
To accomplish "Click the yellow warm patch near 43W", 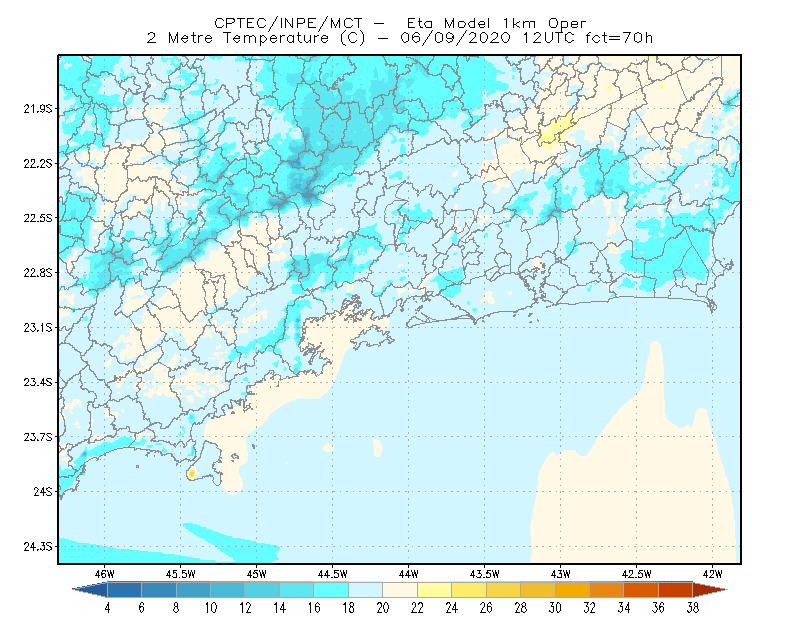I will click(555, 131).
